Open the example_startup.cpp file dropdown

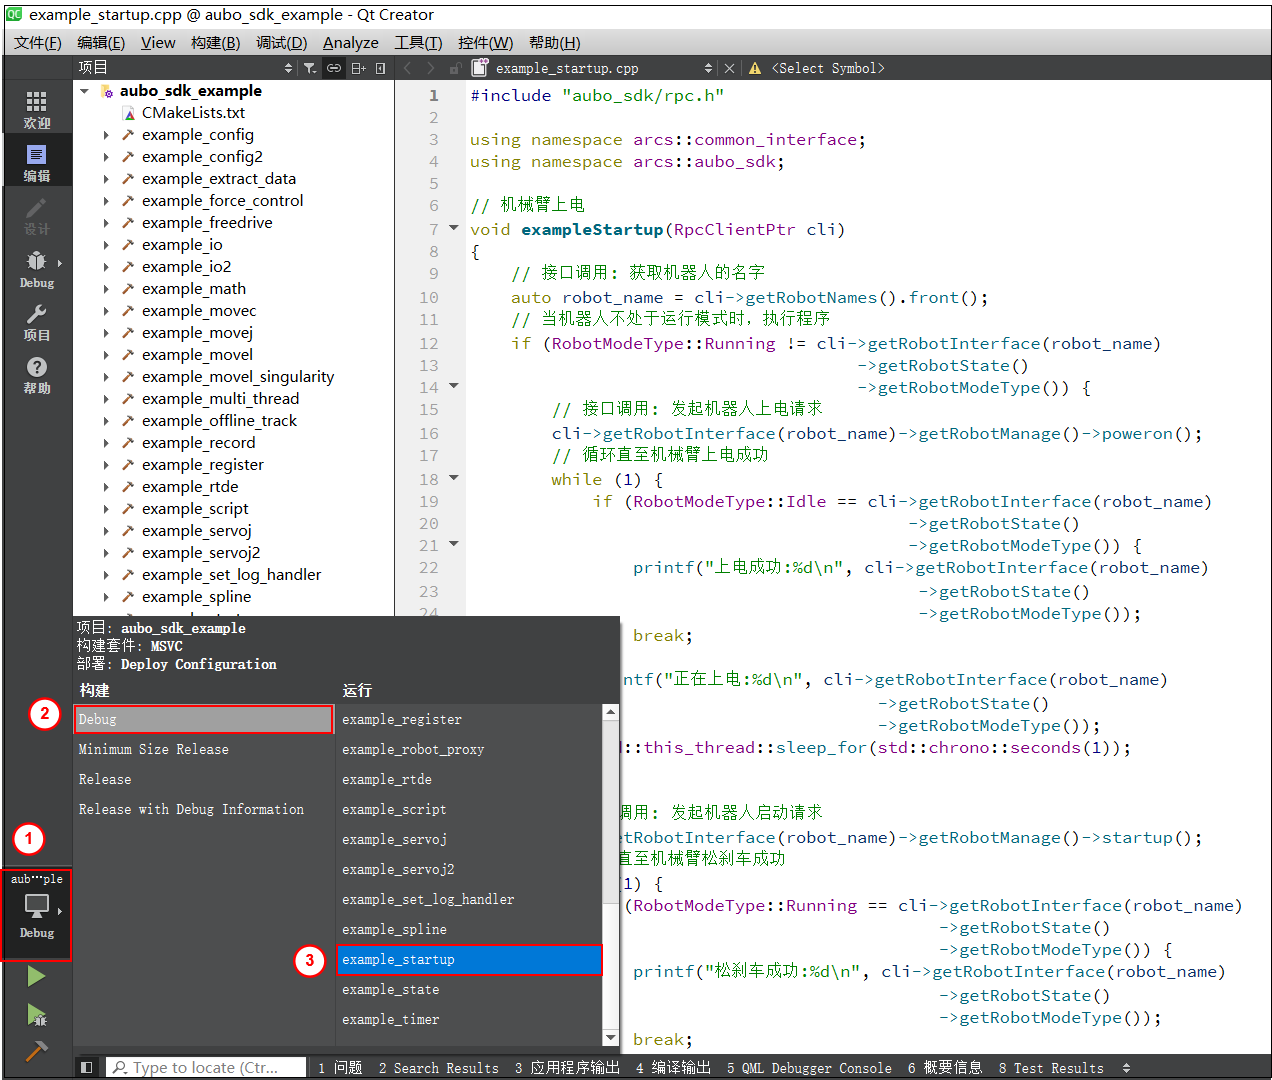coord(604,68)
